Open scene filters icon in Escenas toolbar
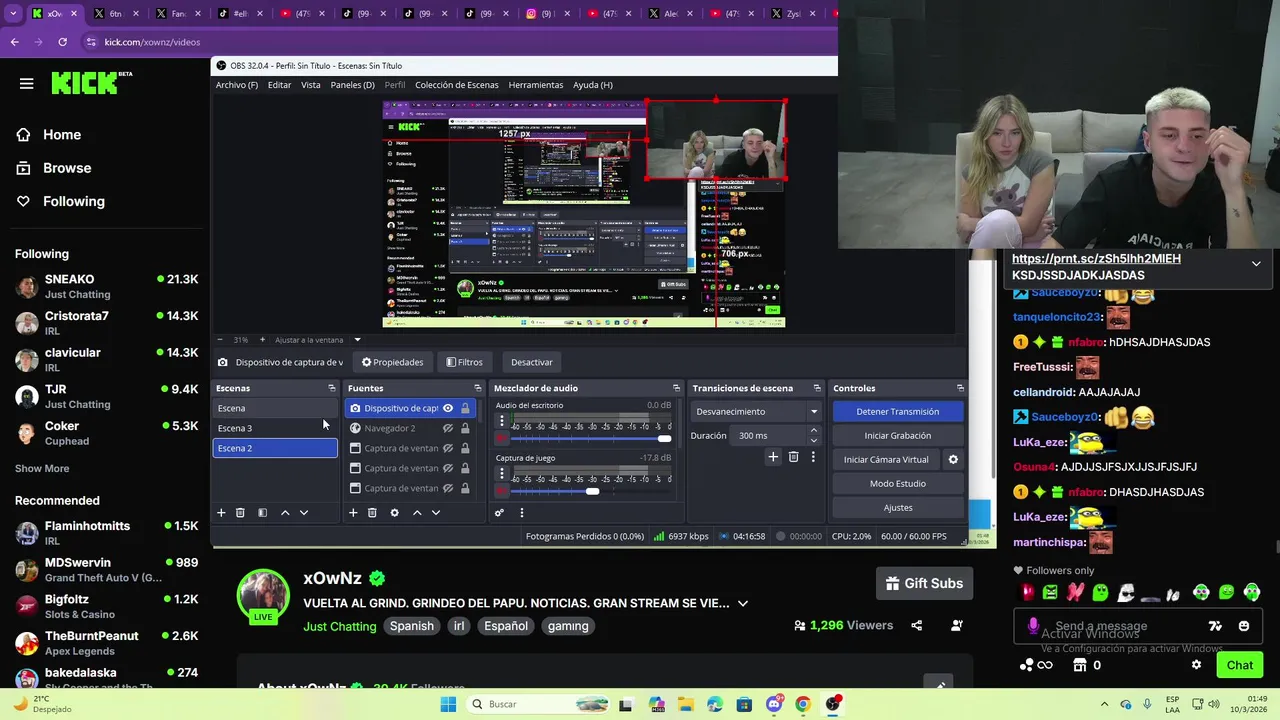 262,513
